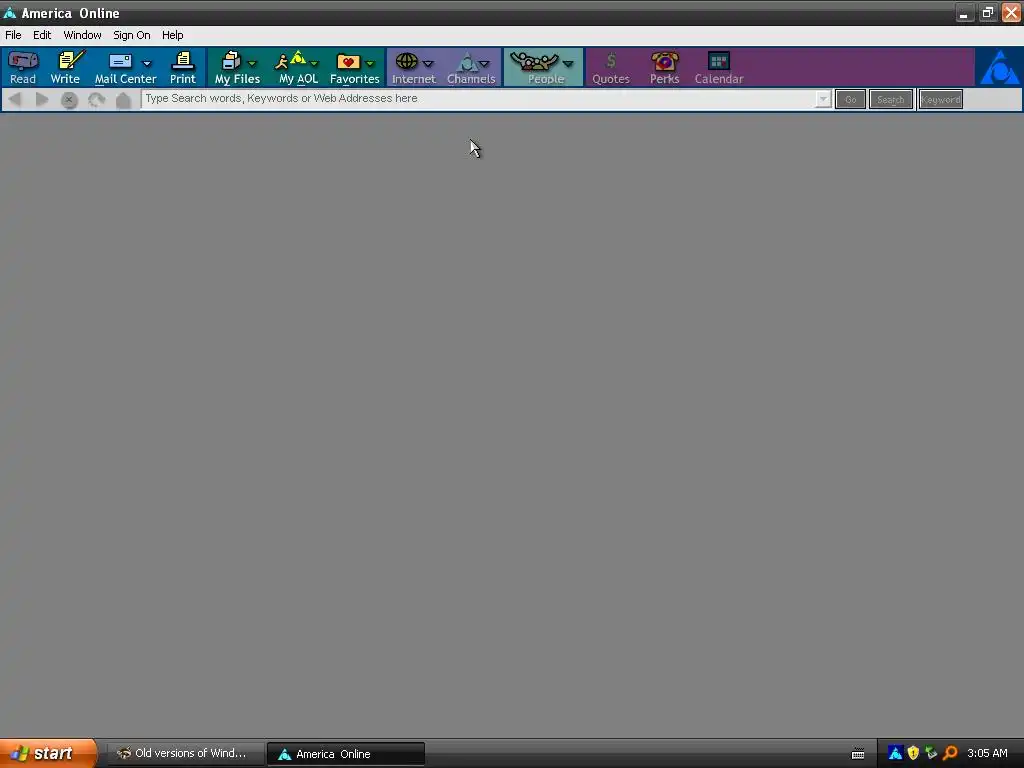Open the Edit menu
The image size is (1024, 768).
(x=42, y=35)
